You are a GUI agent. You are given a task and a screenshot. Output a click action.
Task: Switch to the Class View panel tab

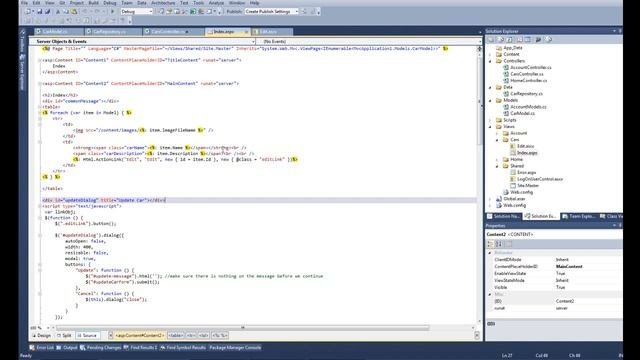tap(611, 216)
